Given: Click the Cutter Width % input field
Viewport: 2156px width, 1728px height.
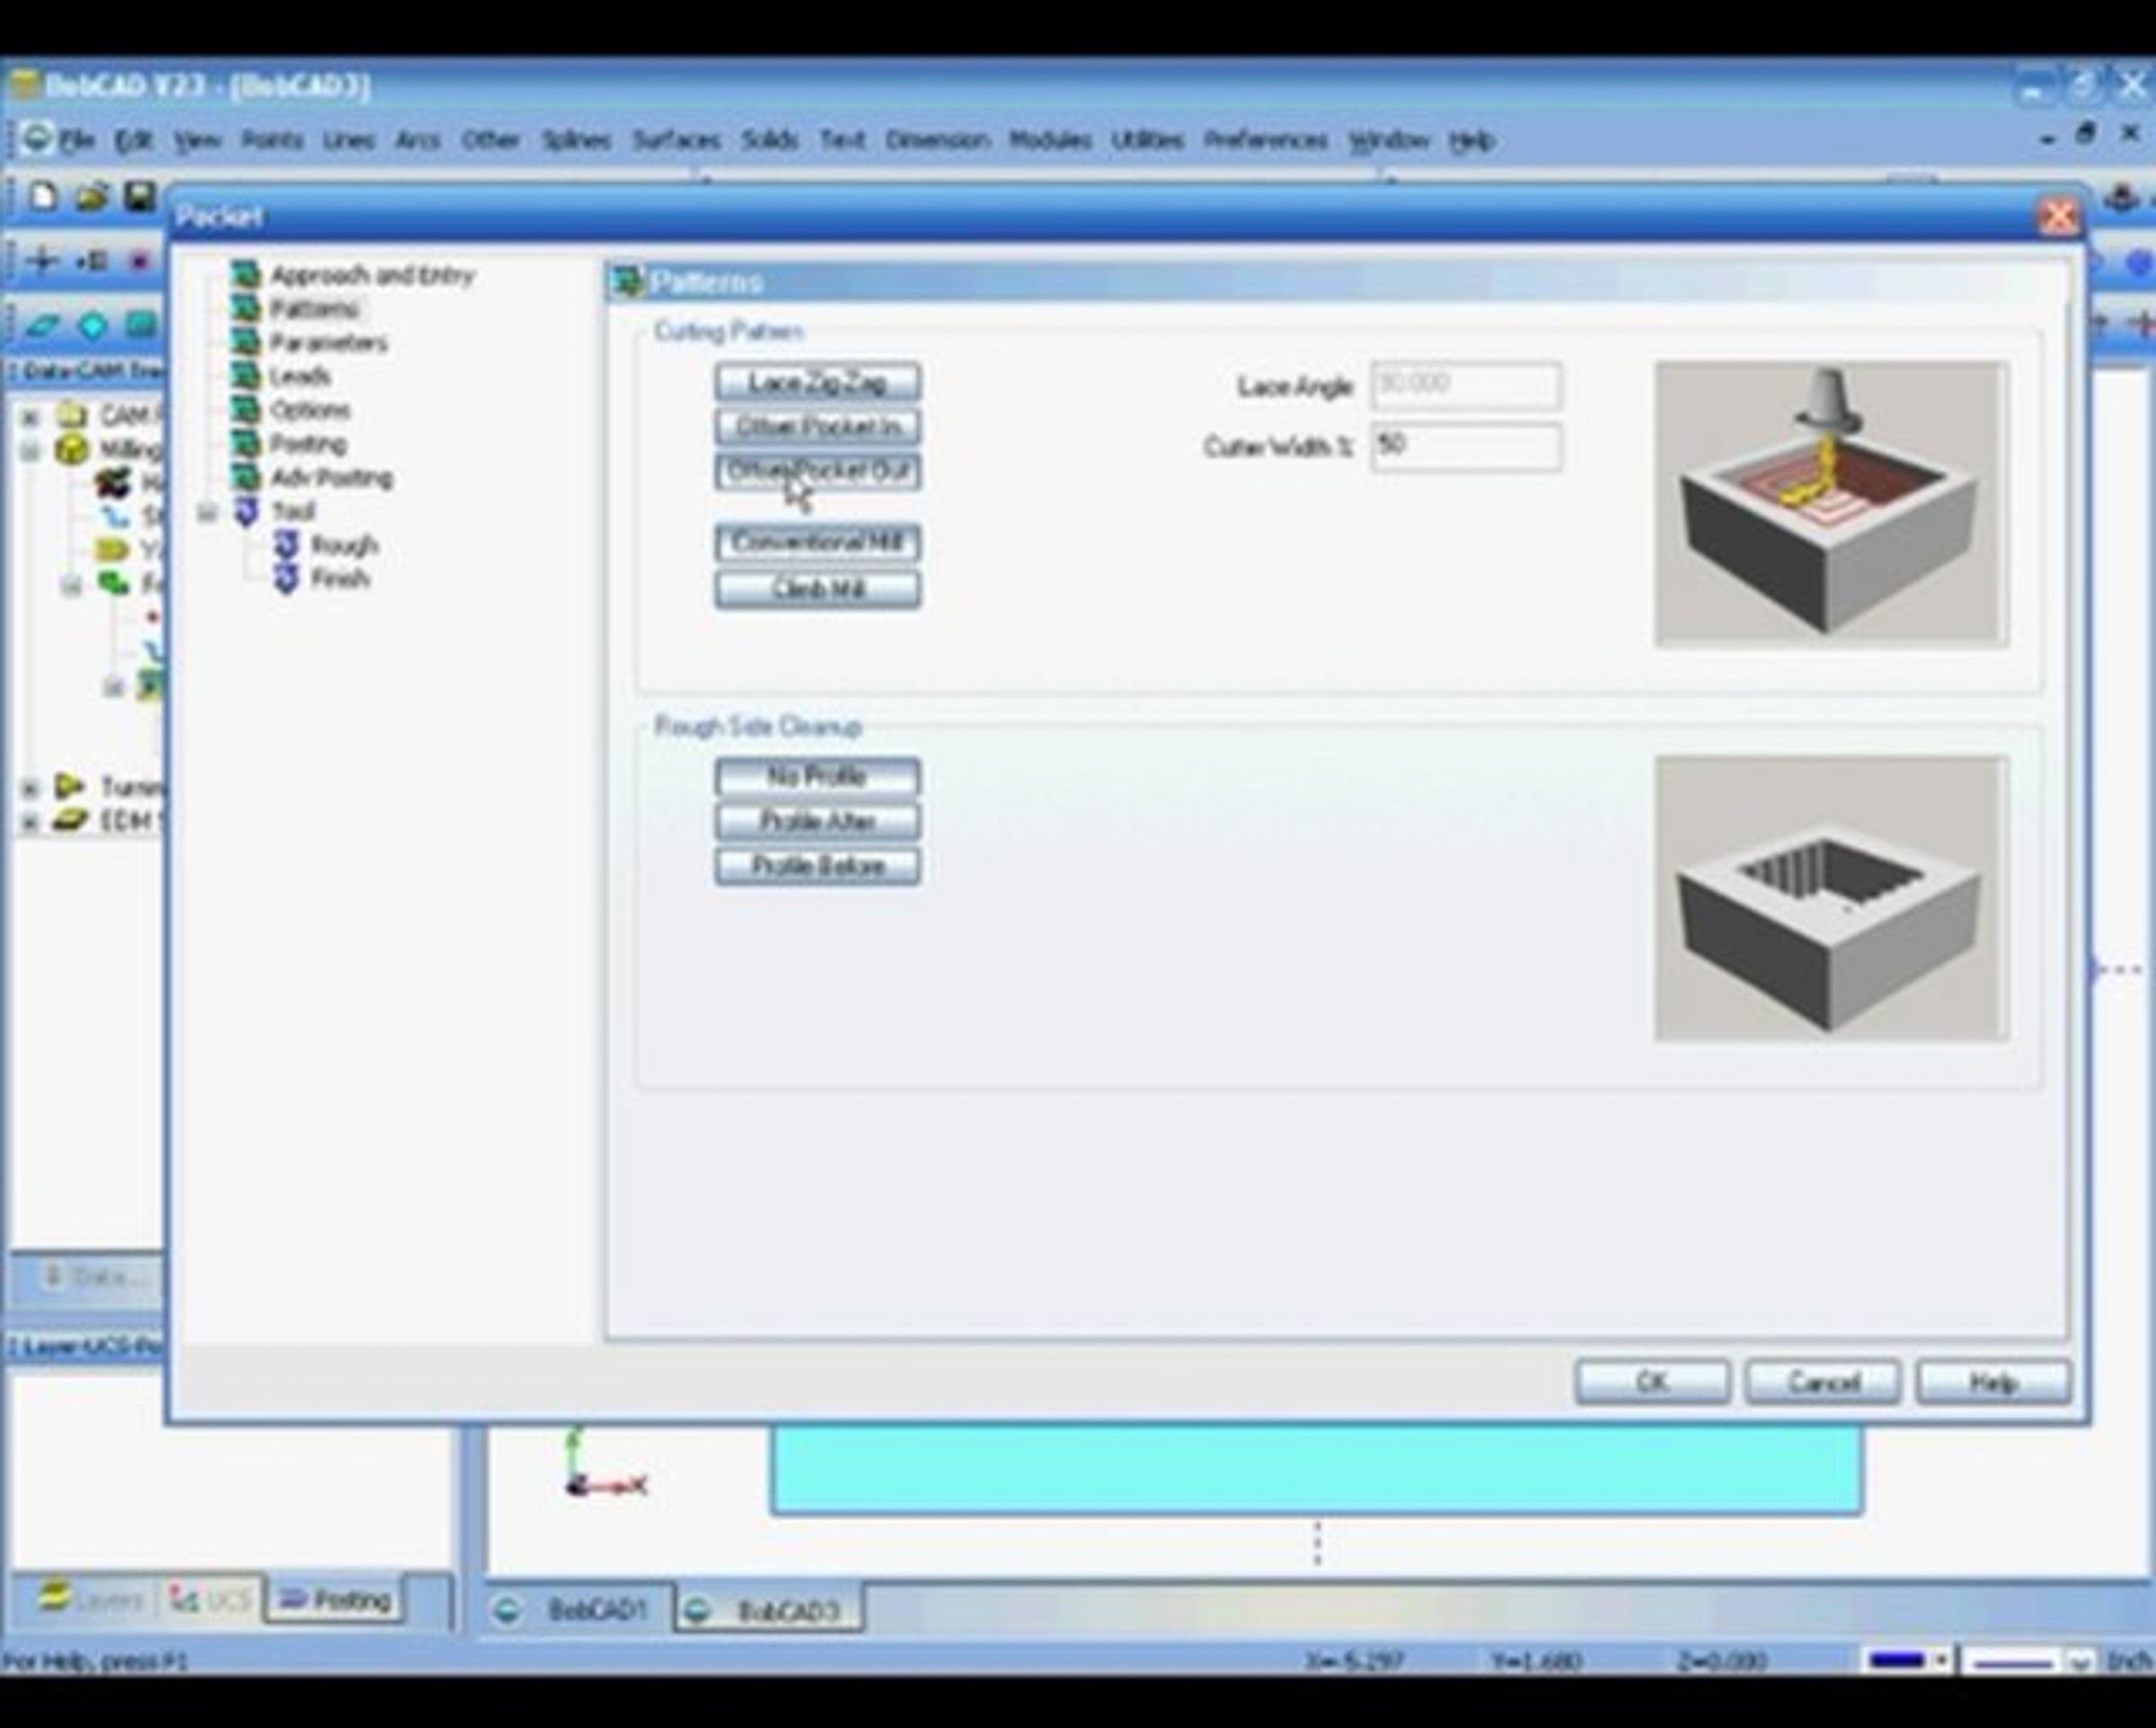Looking at the screenshot, I should 1466,446.
